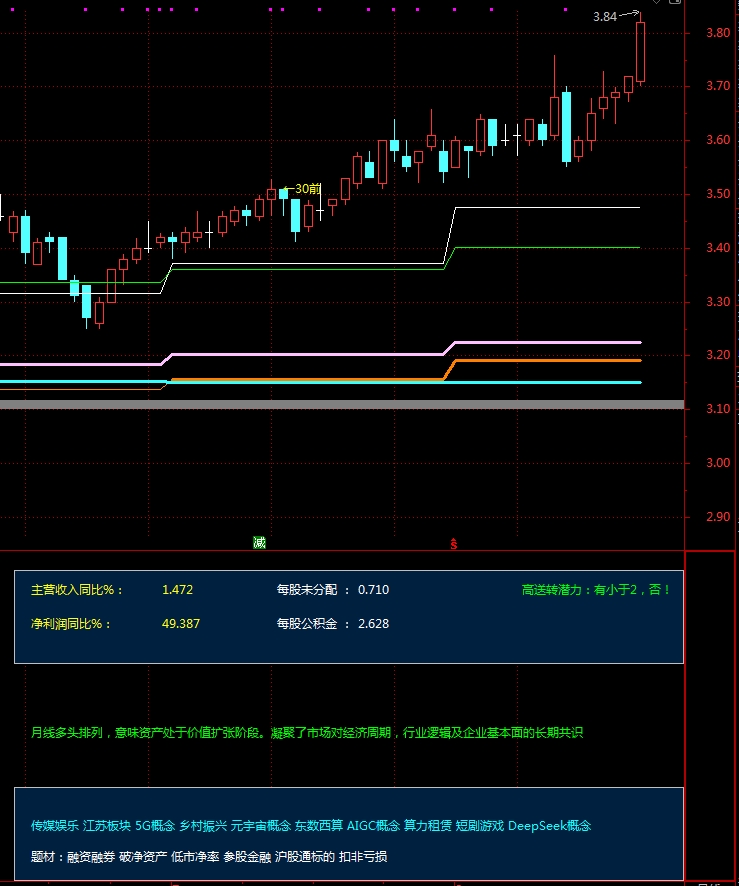Click the 3.20 price axis label
739x886 pixels.
click(x=718, y=355)
